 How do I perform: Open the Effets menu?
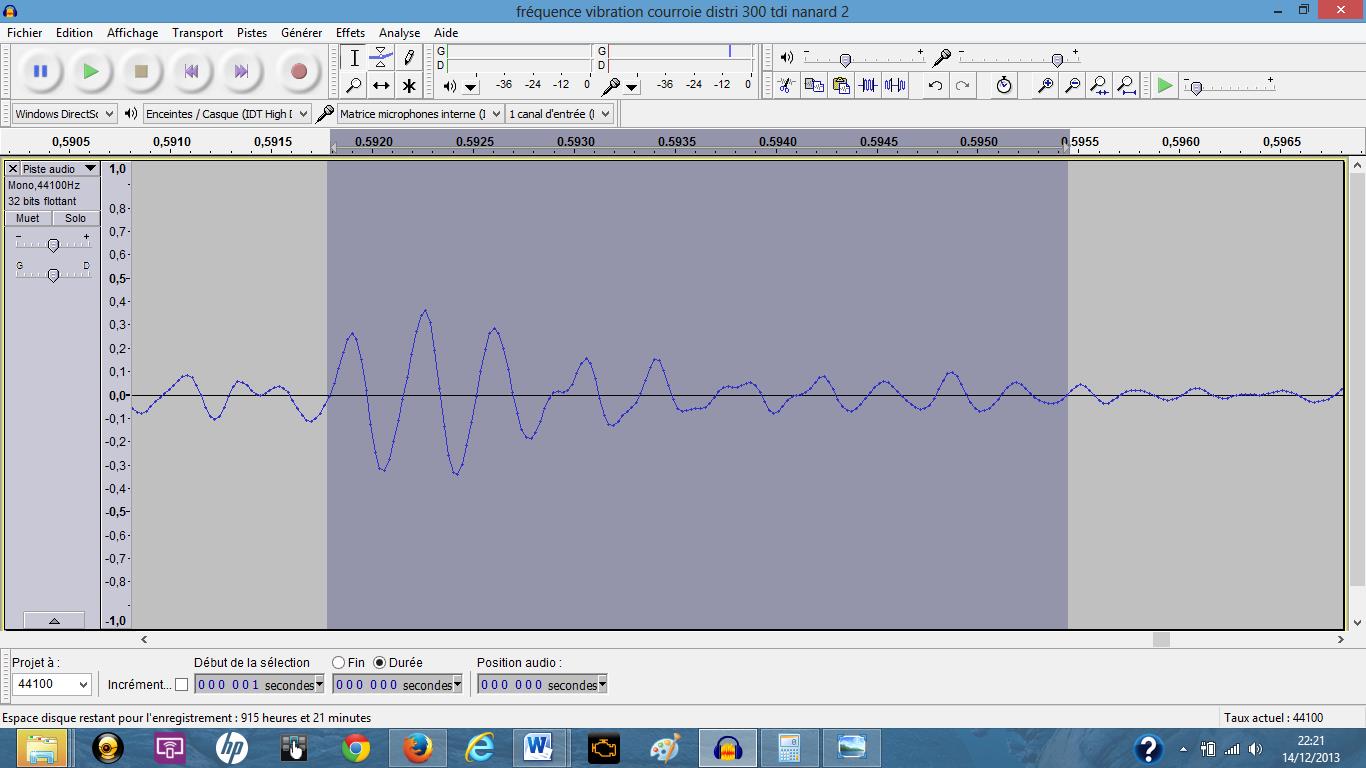(350, 33)
